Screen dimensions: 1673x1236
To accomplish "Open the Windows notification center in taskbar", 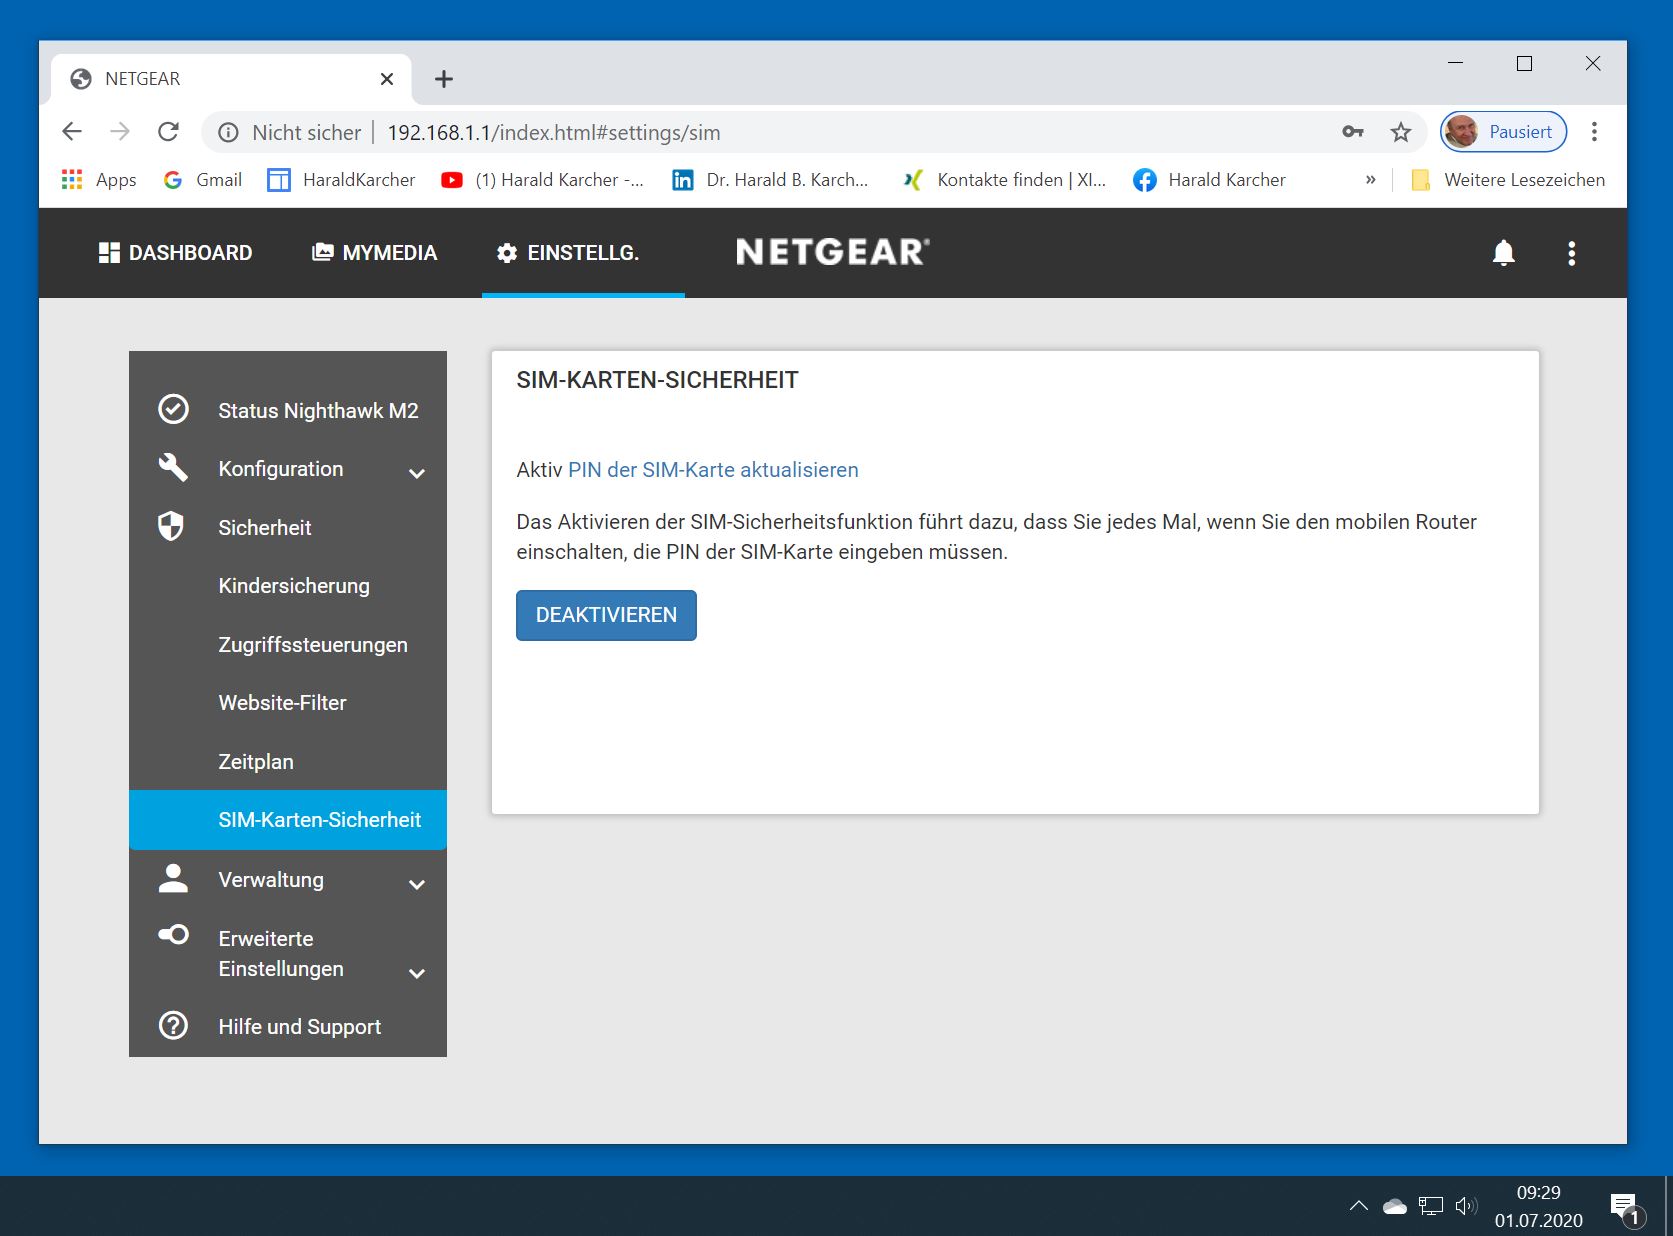I will click(1624, 1206).
